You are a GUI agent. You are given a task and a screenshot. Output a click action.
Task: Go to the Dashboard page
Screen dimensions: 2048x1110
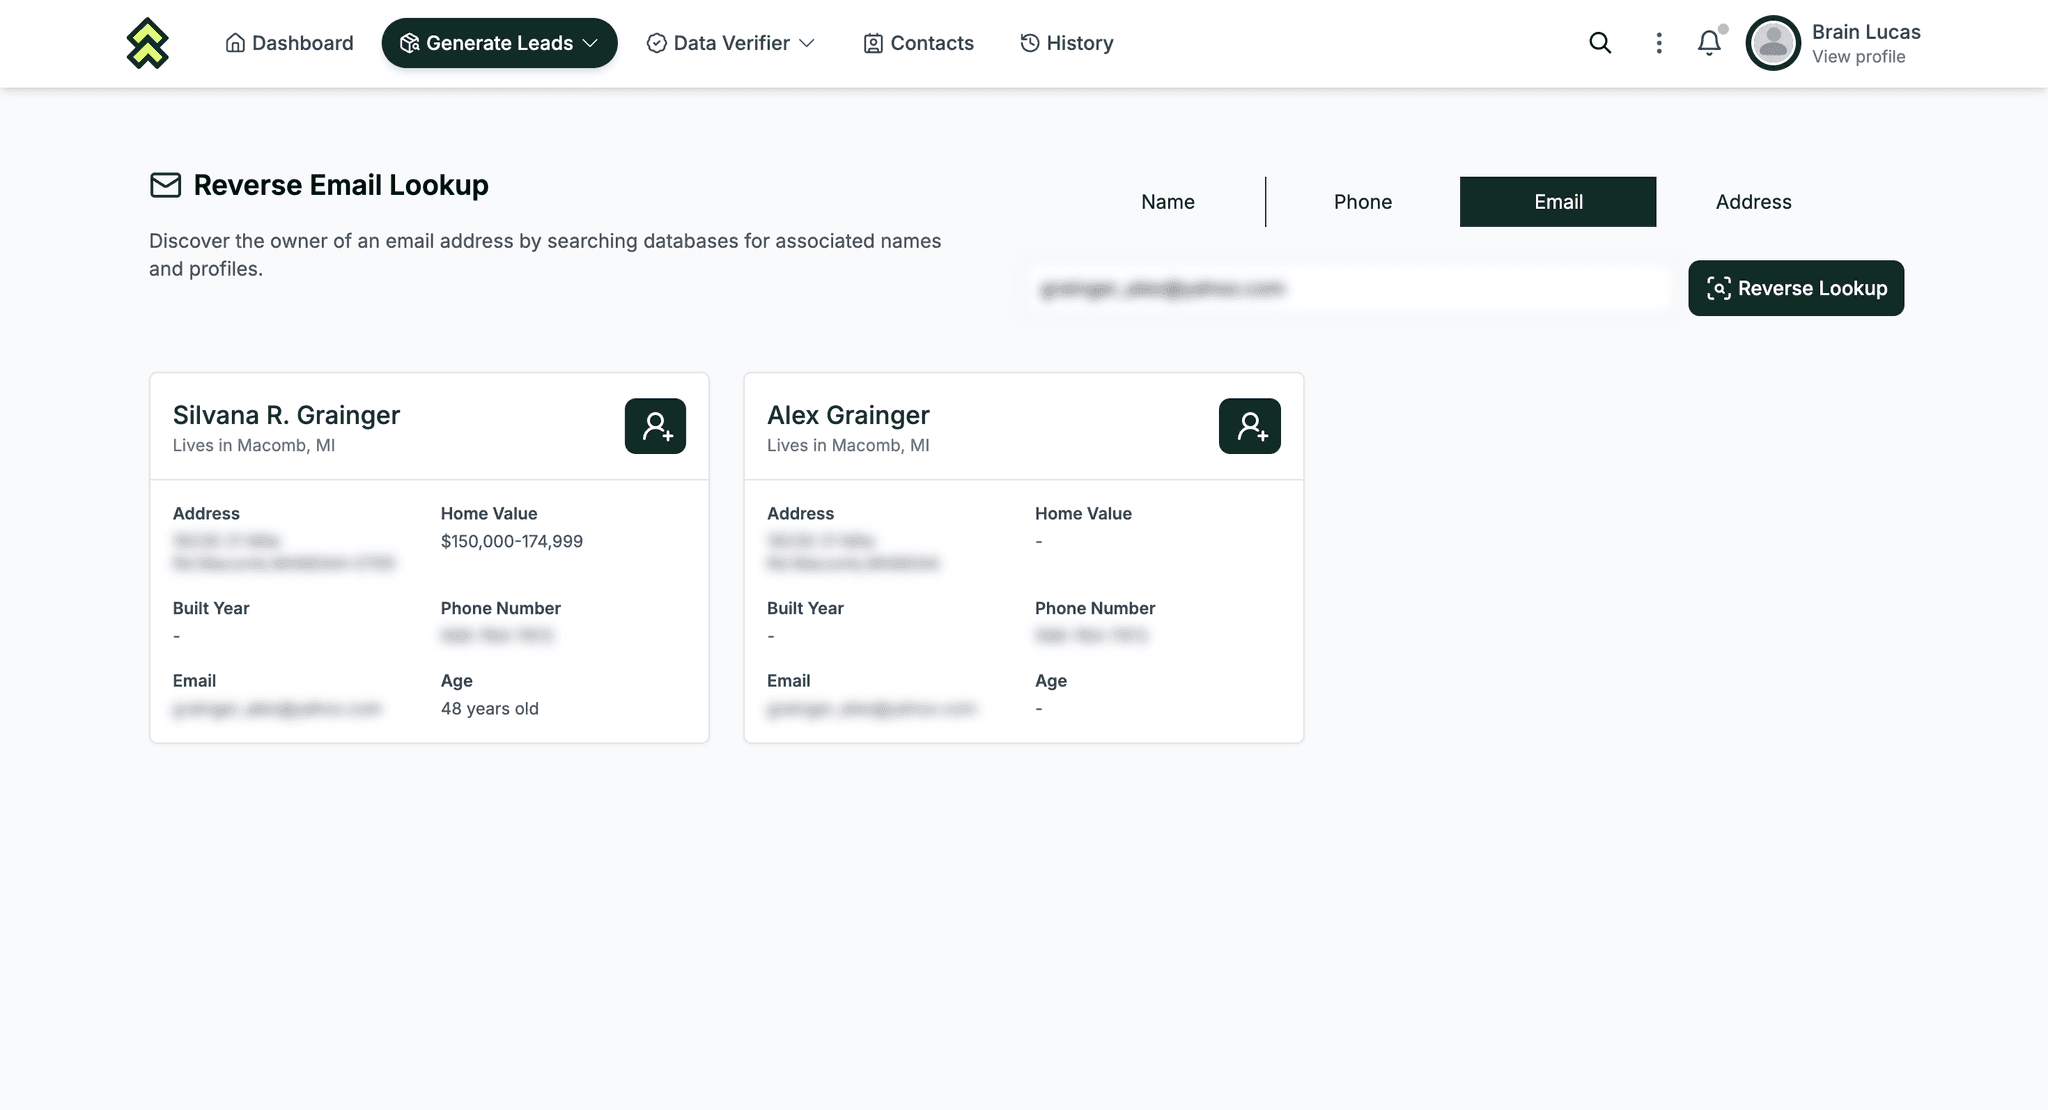(x=289, y=43)
